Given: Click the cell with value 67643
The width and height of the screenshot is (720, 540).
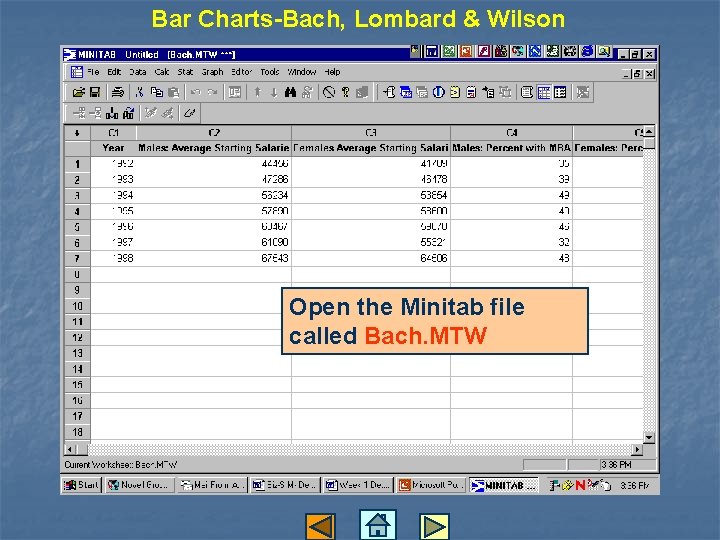Looking at the screenshot, I should [x=214, y=258].
